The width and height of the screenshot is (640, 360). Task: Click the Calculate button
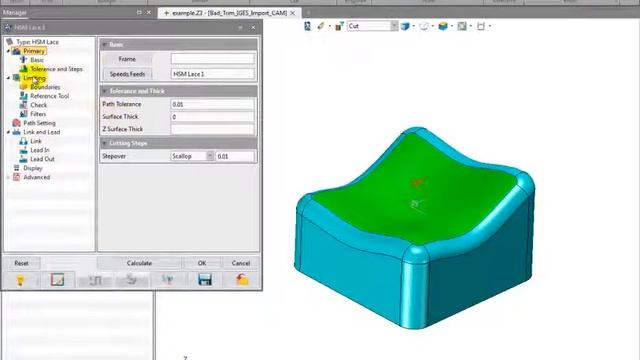tap(139, 263)
